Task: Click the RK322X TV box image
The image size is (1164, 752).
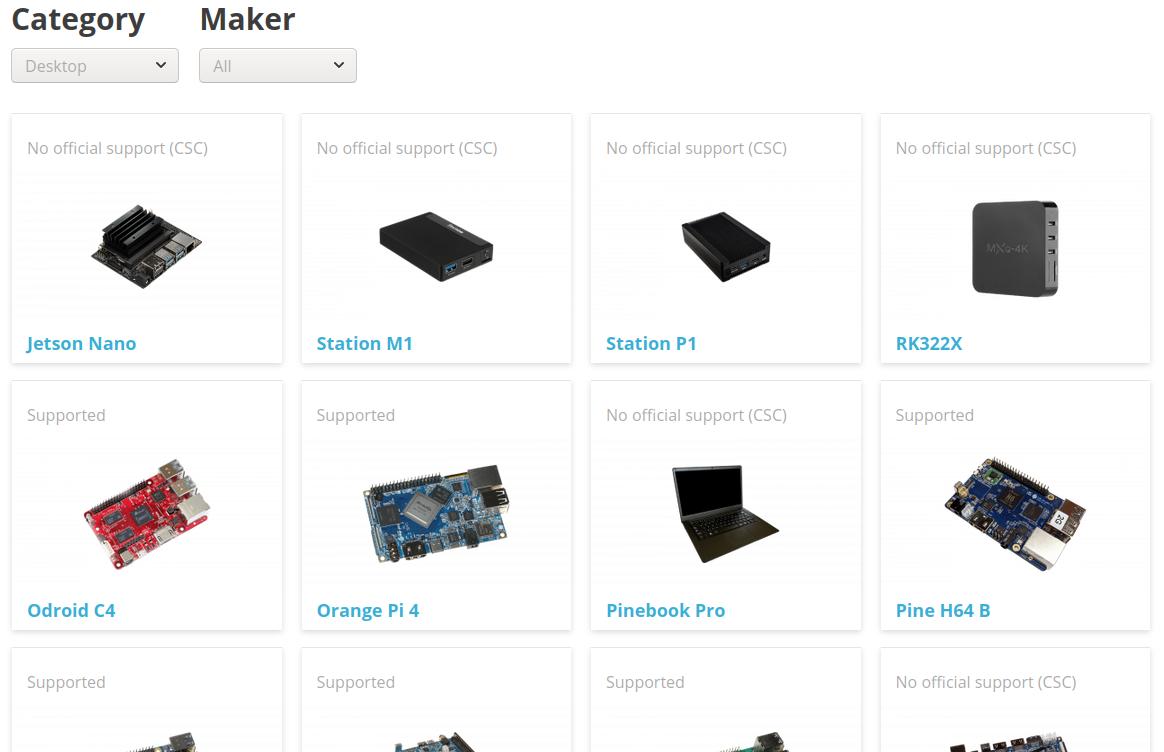Action: [x=1015, y=248]
